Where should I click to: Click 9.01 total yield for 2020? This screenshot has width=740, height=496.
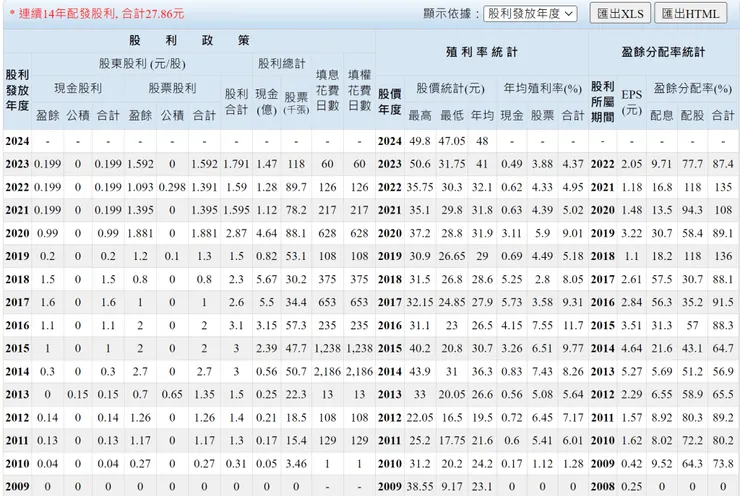572,233
